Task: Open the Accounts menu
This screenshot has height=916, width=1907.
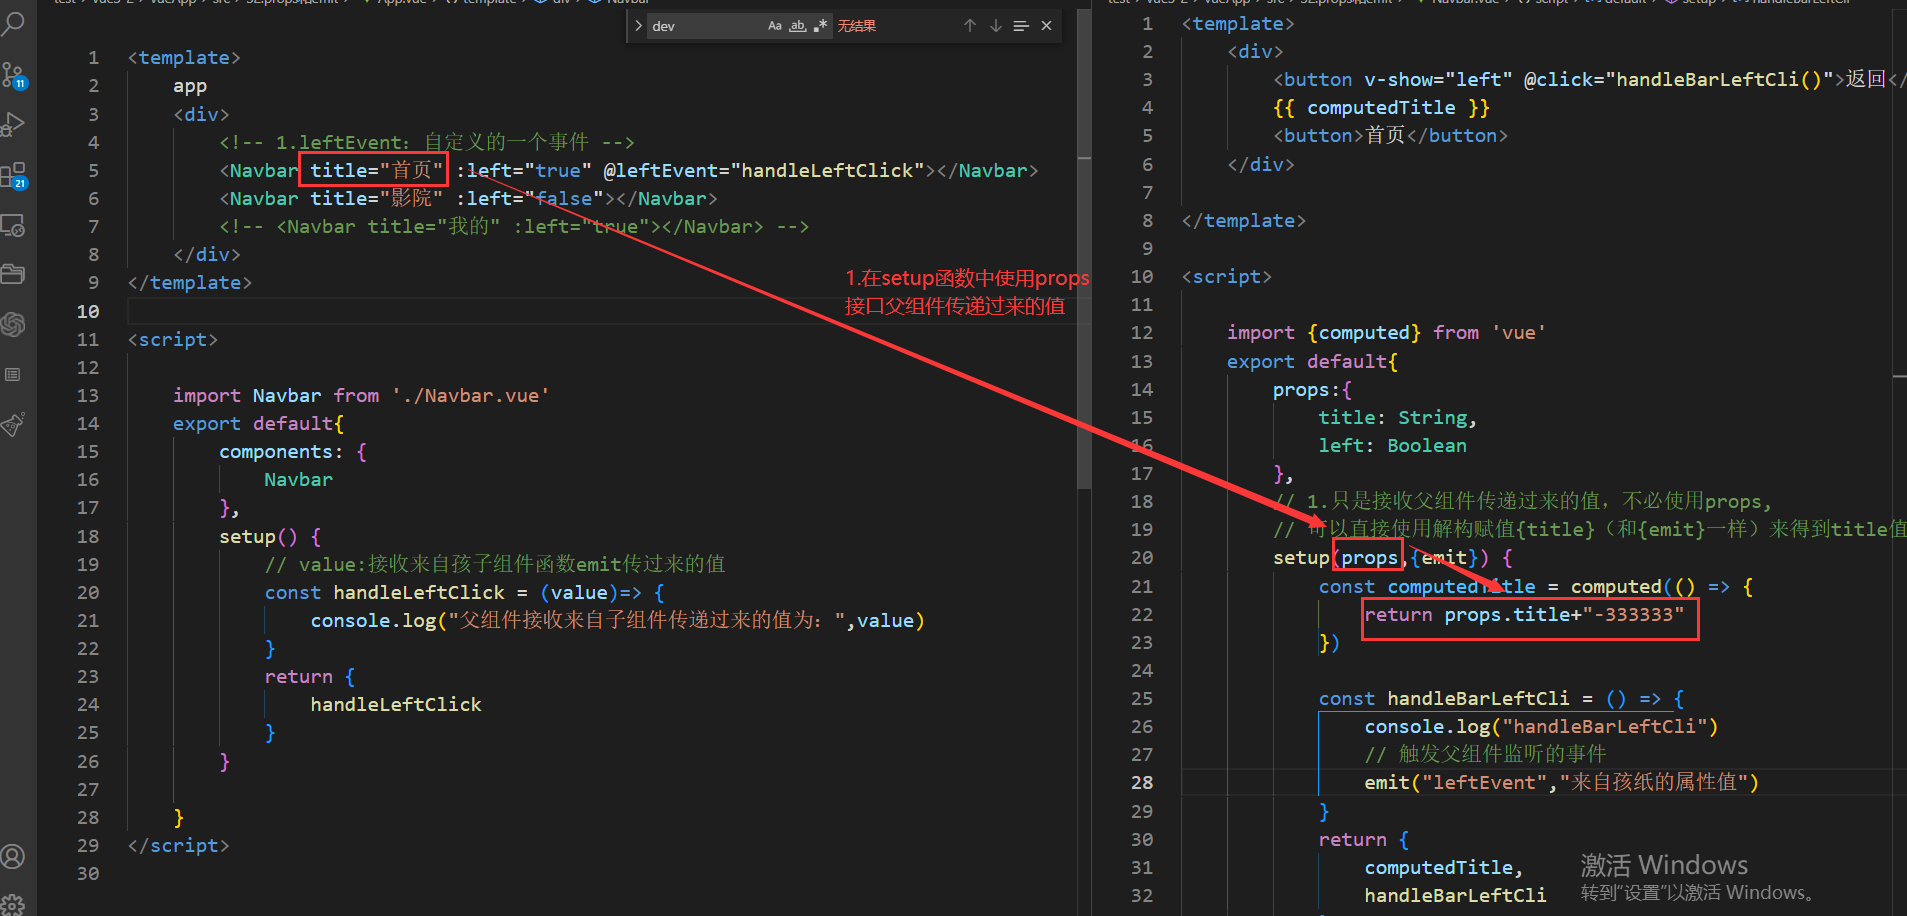Action: pyautogui.click(x=13, y=857)
